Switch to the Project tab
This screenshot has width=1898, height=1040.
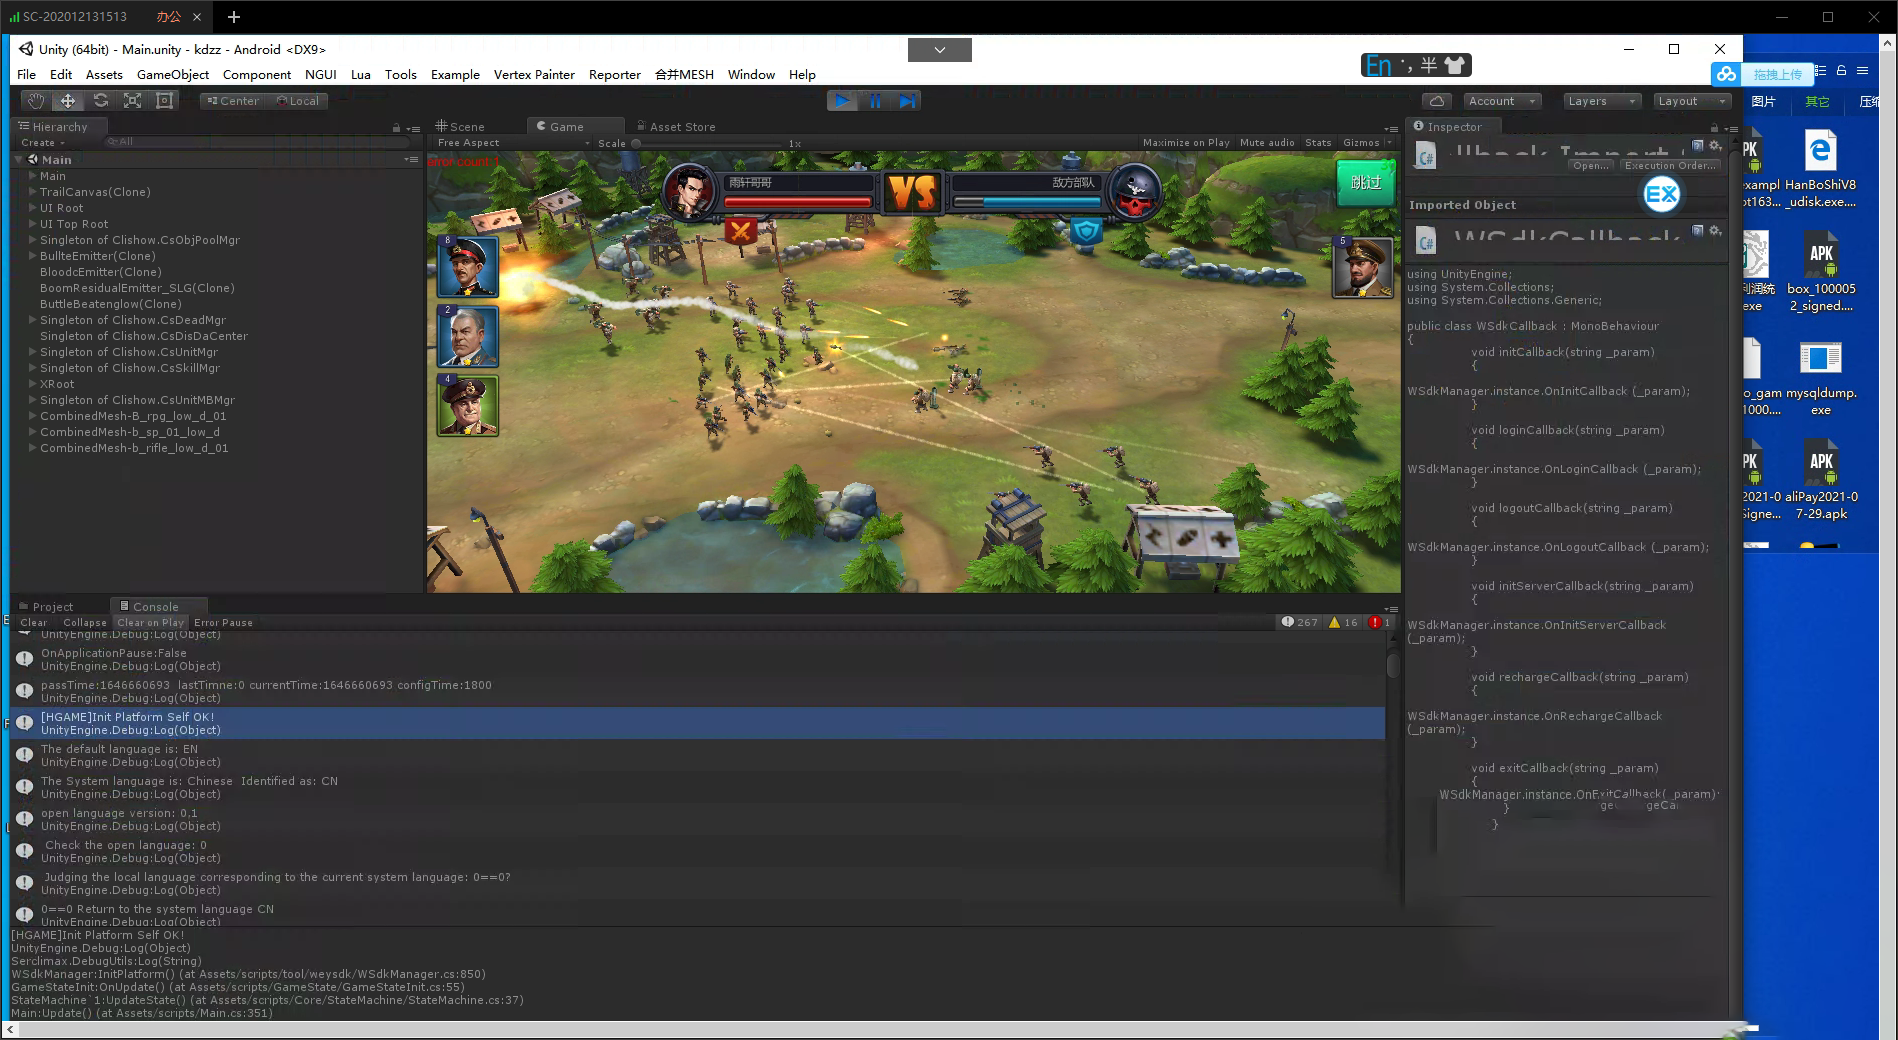(47, 607)
